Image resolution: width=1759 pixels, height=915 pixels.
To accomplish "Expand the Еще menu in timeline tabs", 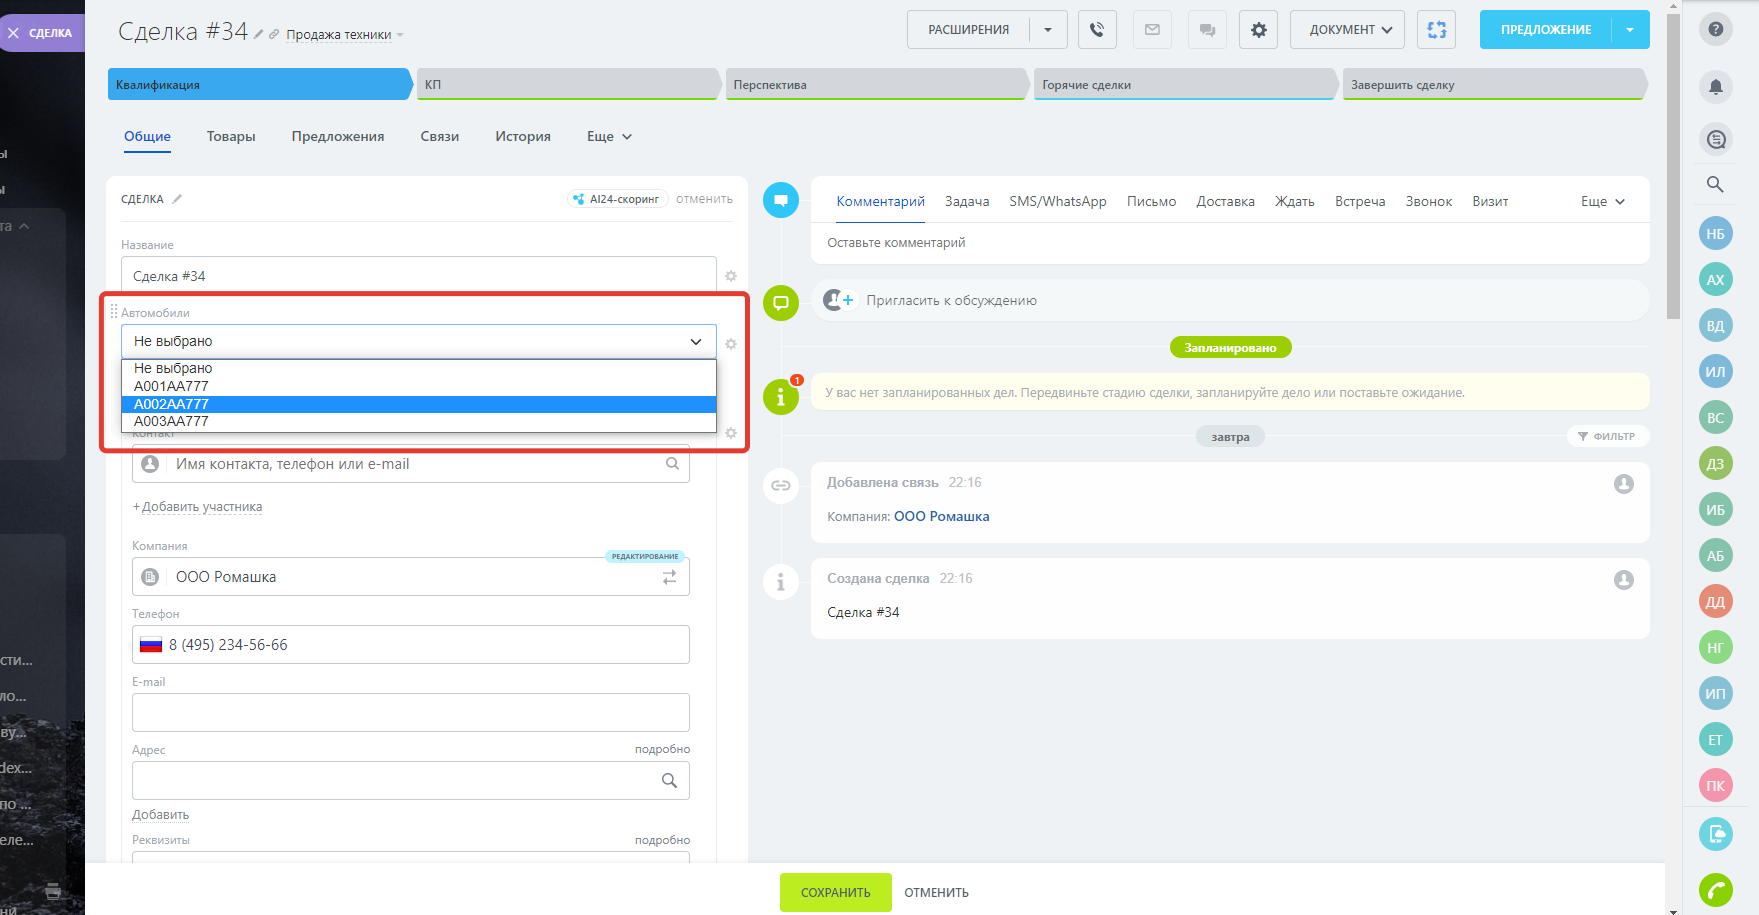I will [x=1602, y=202].
